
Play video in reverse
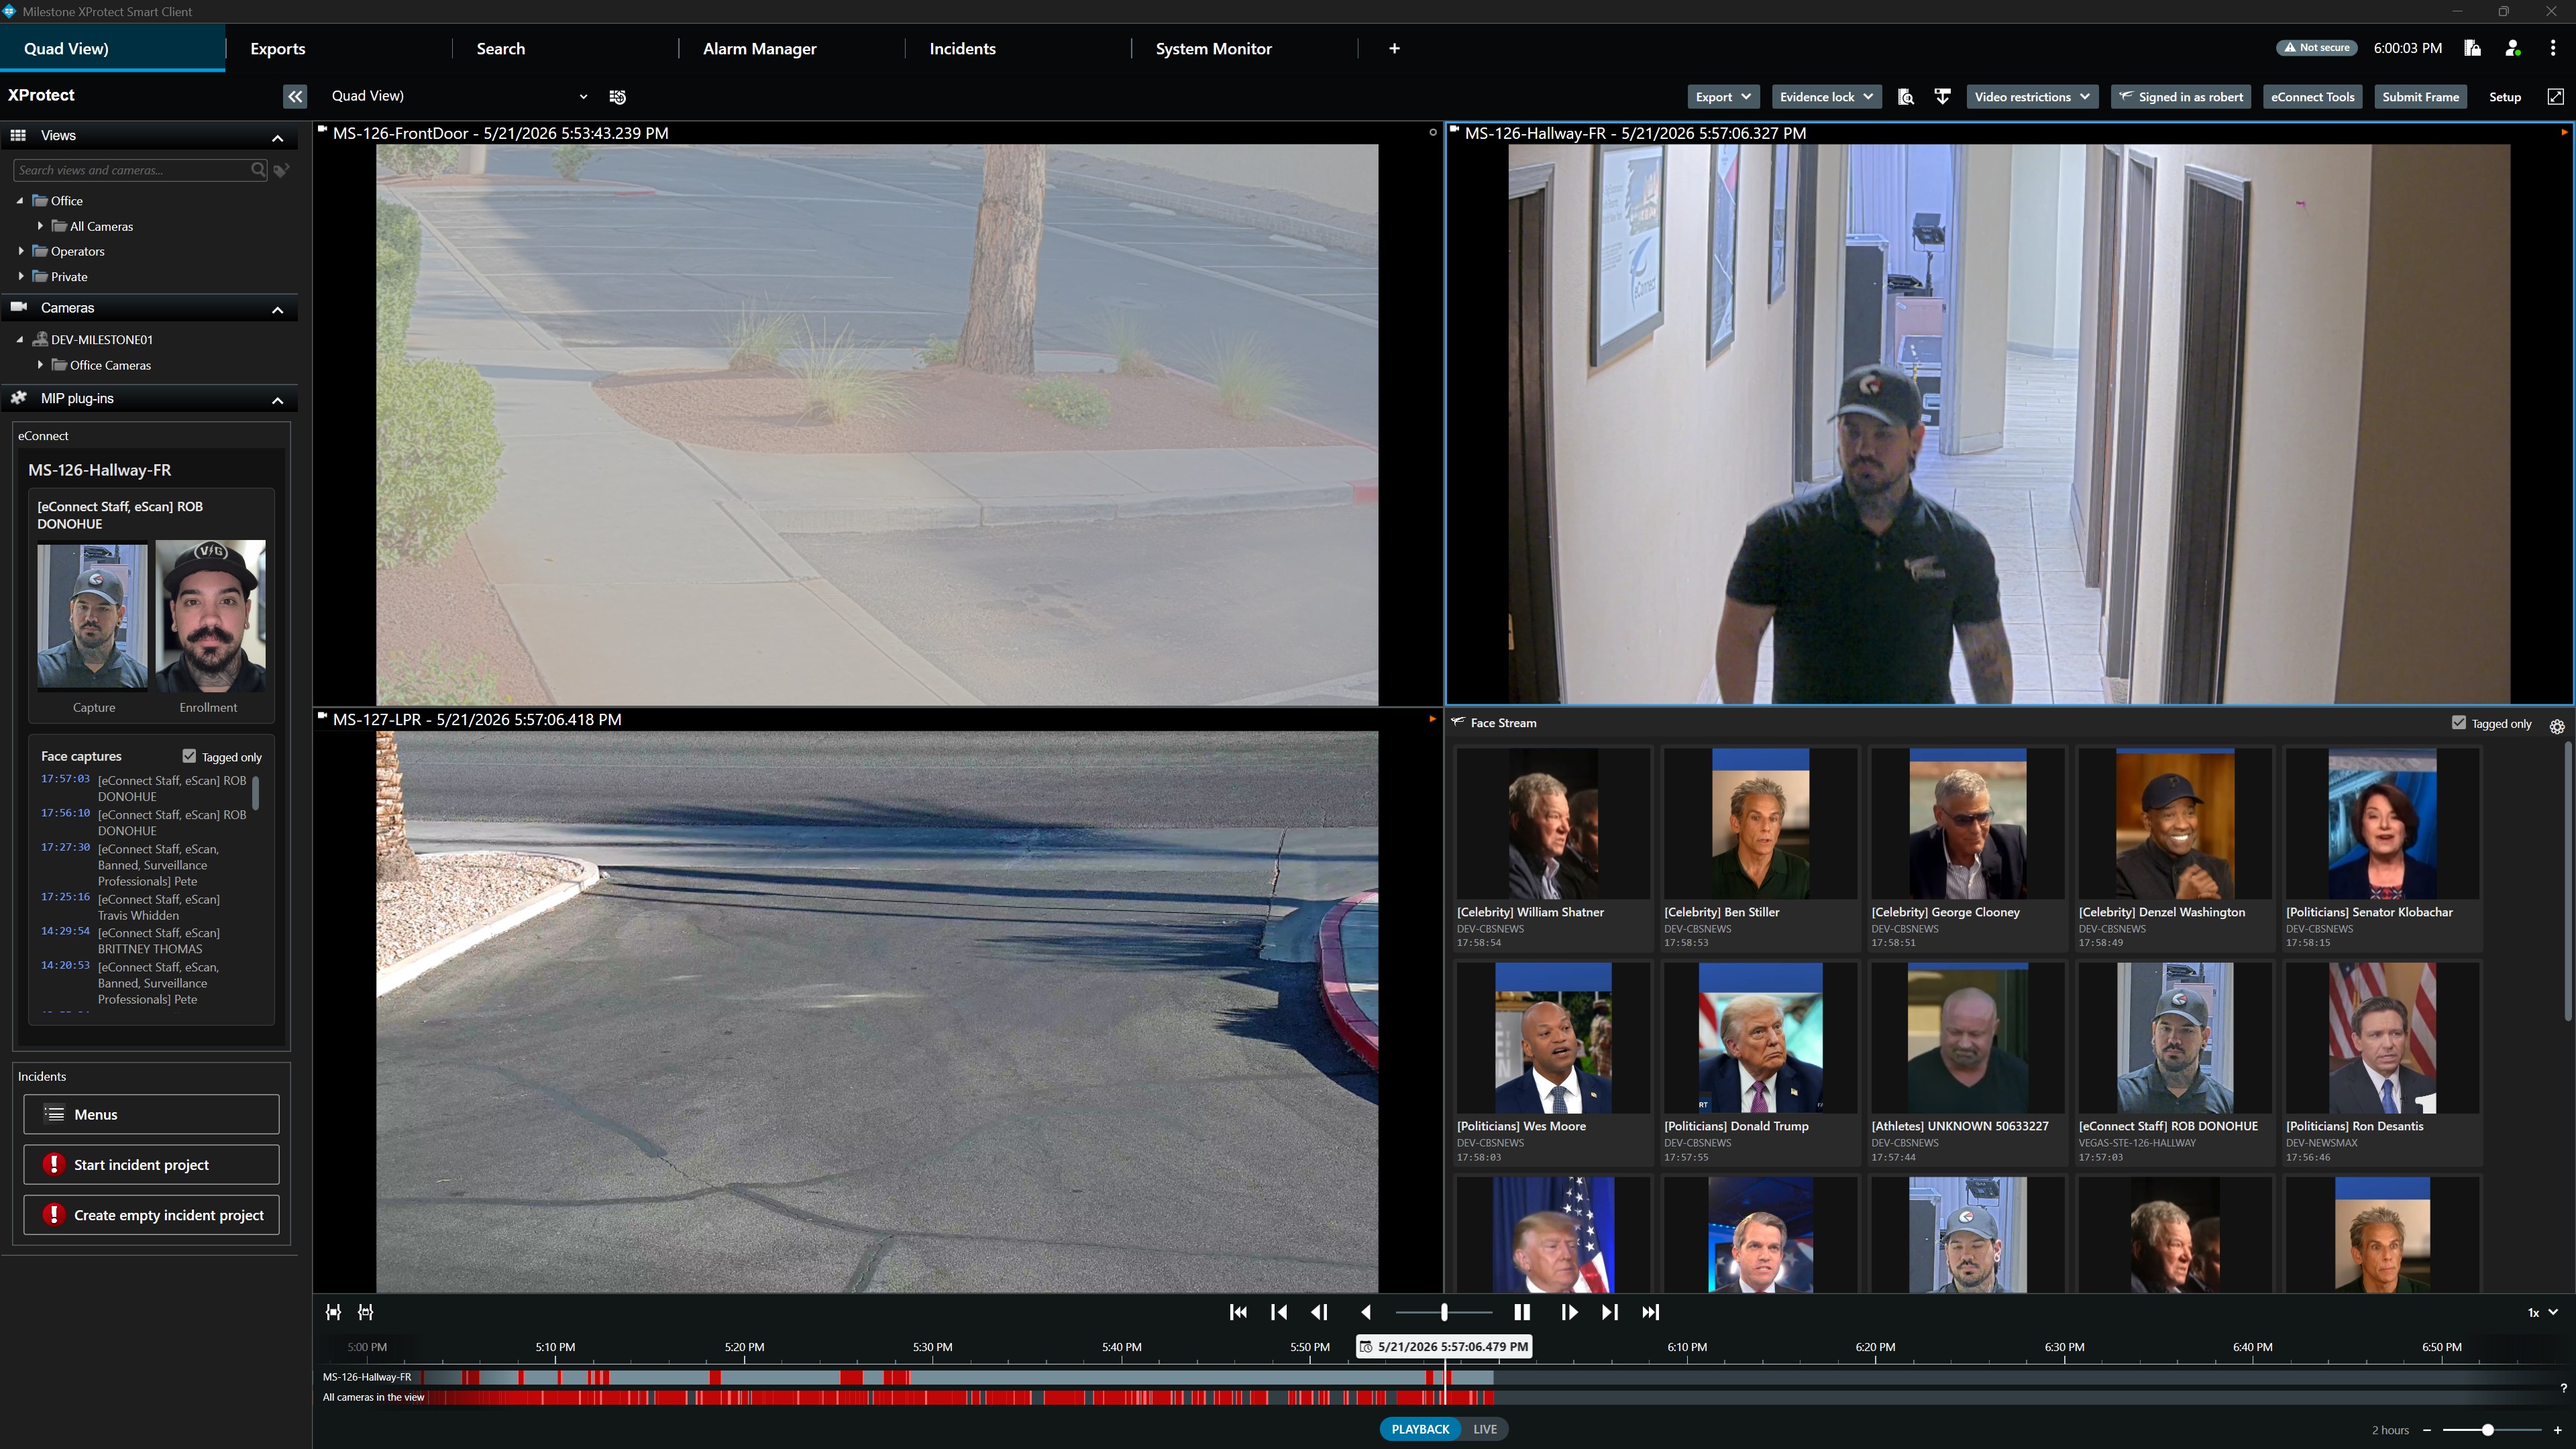[x=1366, y=1312]
